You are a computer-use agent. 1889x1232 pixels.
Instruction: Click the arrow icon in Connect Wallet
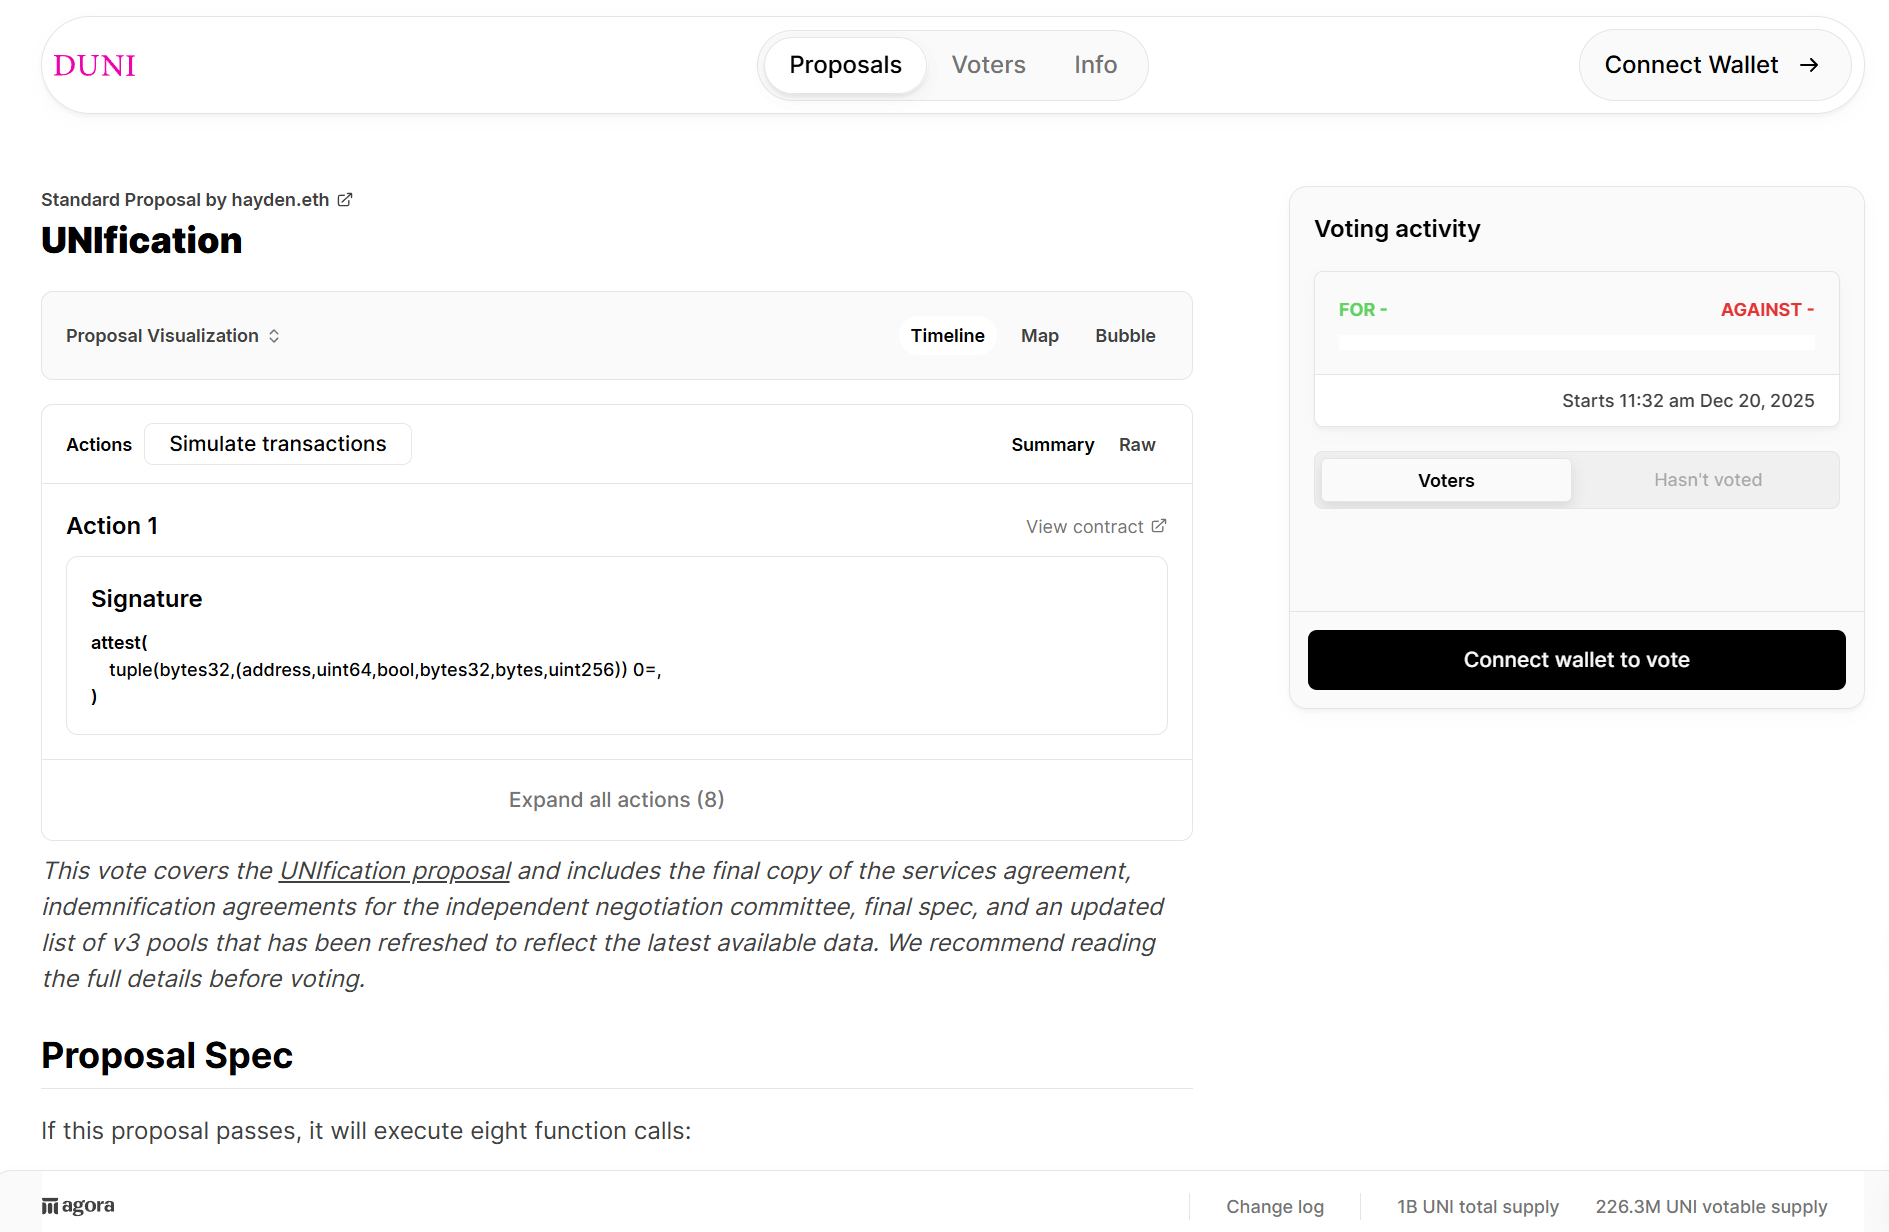click(x=1808, y=65)
